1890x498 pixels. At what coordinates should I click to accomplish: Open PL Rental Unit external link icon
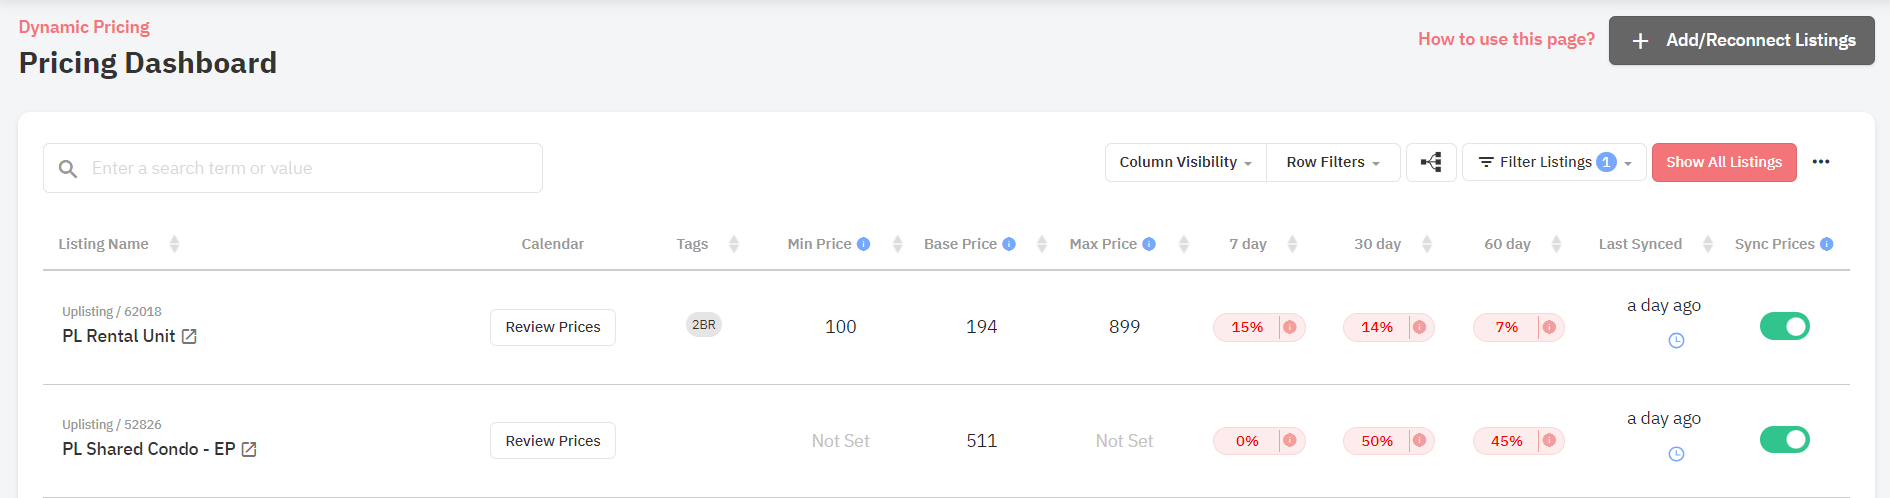pyautogui.click(x=189, y=337)
